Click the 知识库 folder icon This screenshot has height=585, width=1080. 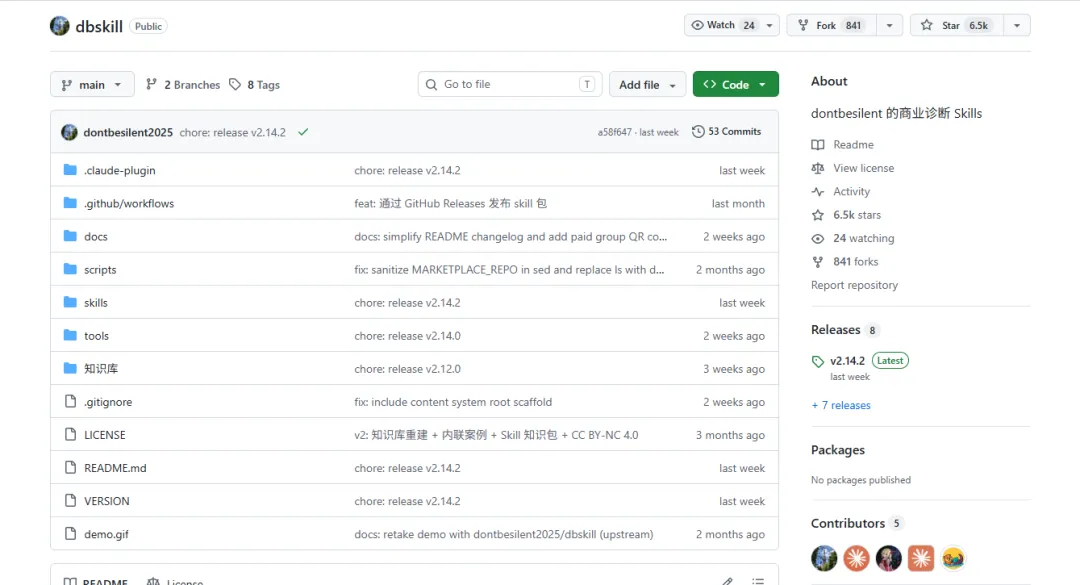tap(70, 368)
